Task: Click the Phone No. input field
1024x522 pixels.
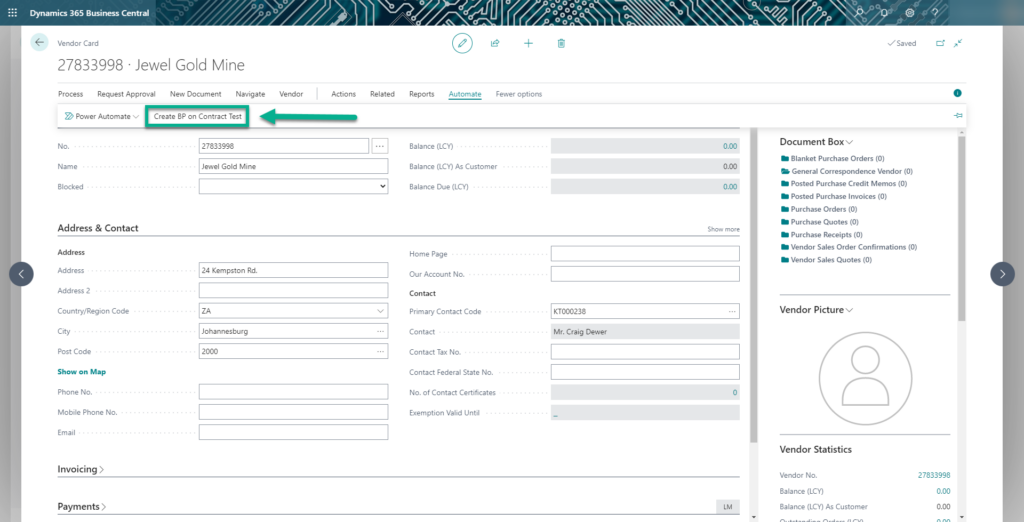Action: click(293, 392)
